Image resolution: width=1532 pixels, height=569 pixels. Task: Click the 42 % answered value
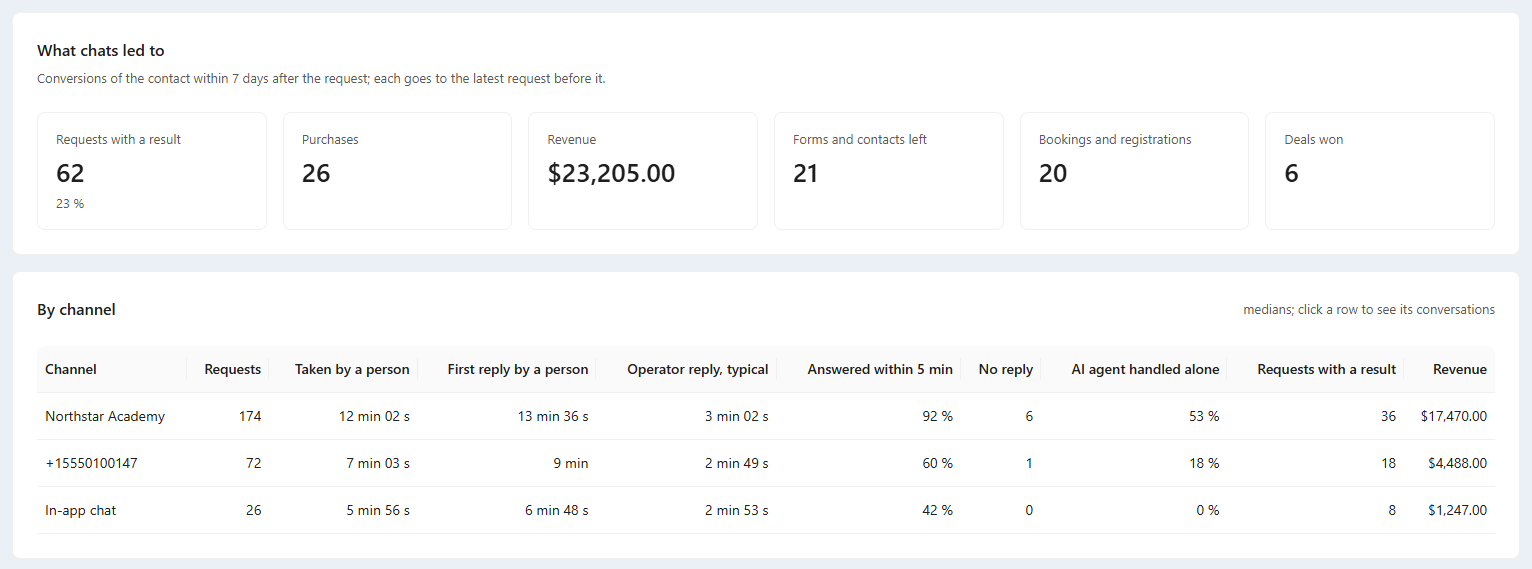click(x=937, y=510)
